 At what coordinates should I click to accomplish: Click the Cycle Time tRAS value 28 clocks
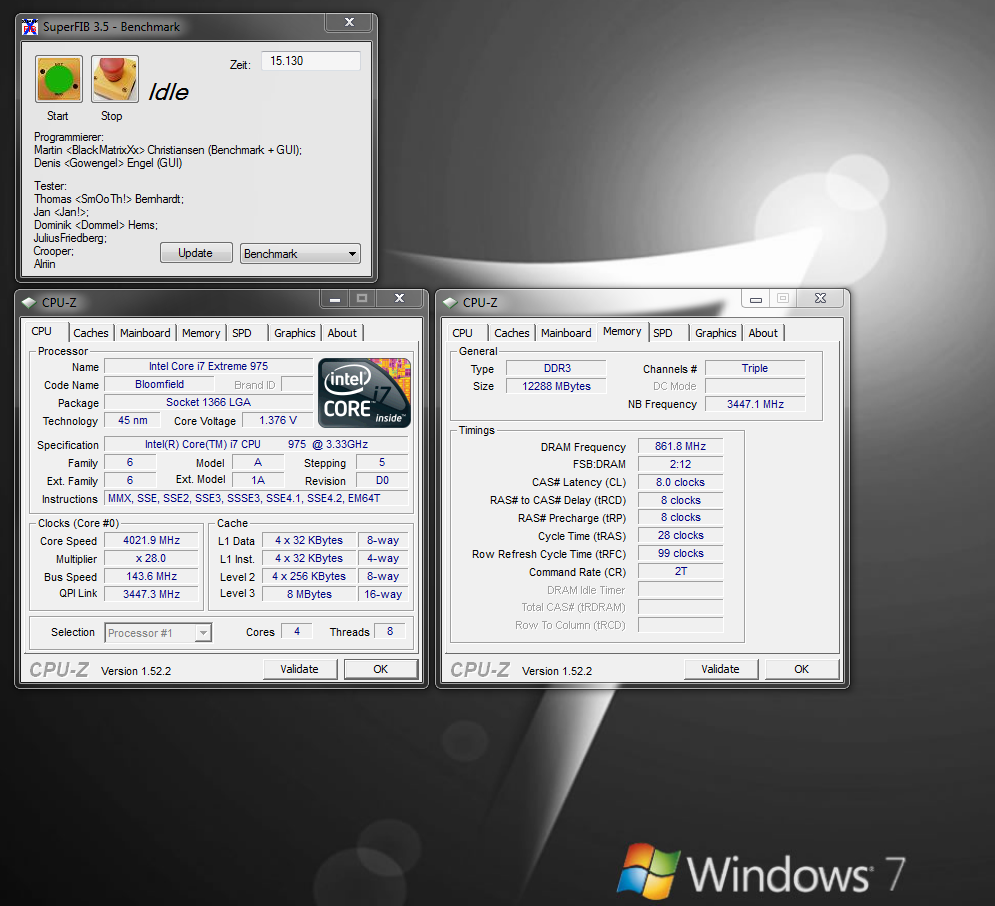point(680,535)
